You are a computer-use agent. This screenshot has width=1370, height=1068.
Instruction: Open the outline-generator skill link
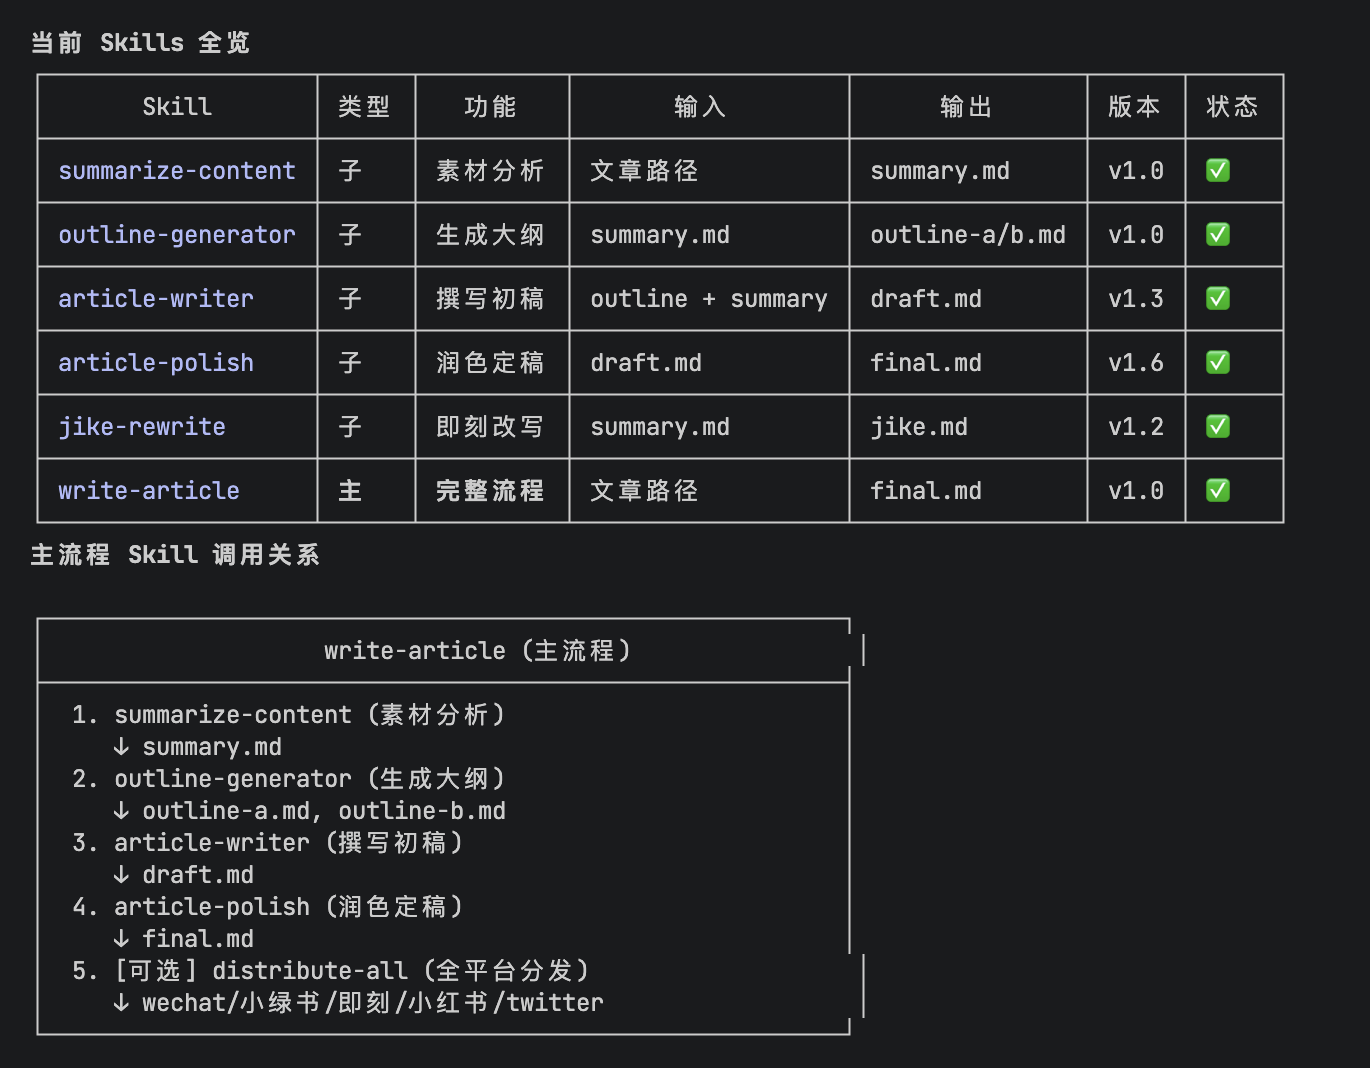177,235
